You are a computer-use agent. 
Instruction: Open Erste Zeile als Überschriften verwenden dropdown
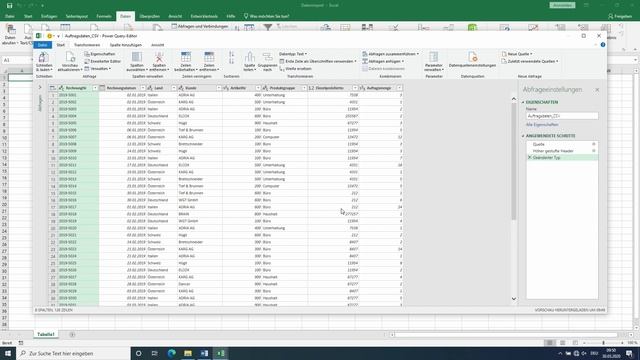(x=318, y=61)
